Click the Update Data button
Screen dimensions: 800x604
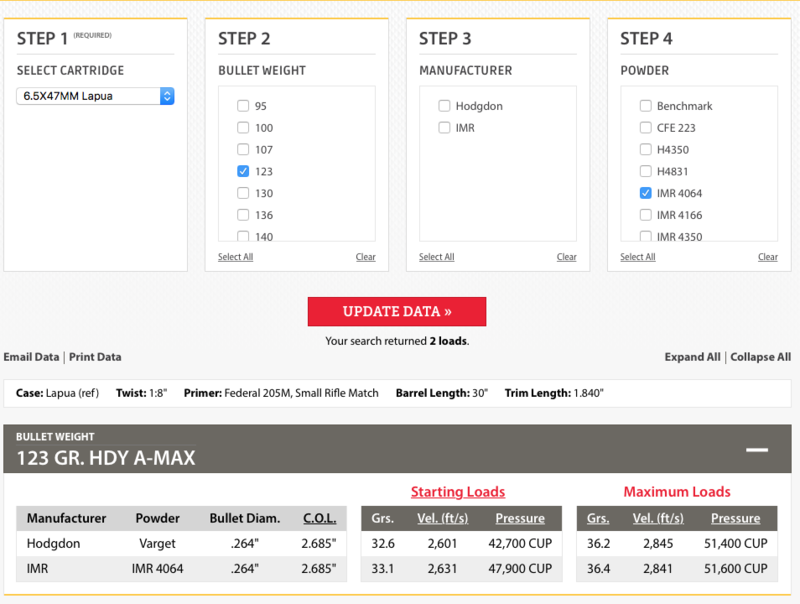coord(397,311)
